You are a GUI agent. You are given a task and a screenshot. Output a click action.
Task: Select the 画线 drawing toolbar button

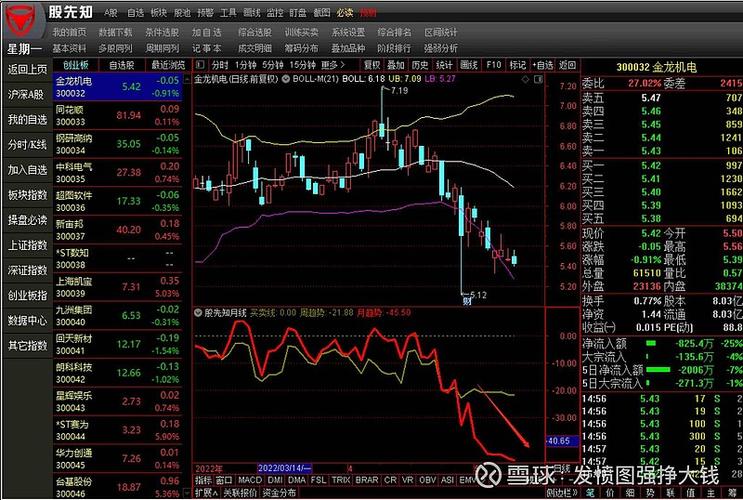[x=469, y=65]
